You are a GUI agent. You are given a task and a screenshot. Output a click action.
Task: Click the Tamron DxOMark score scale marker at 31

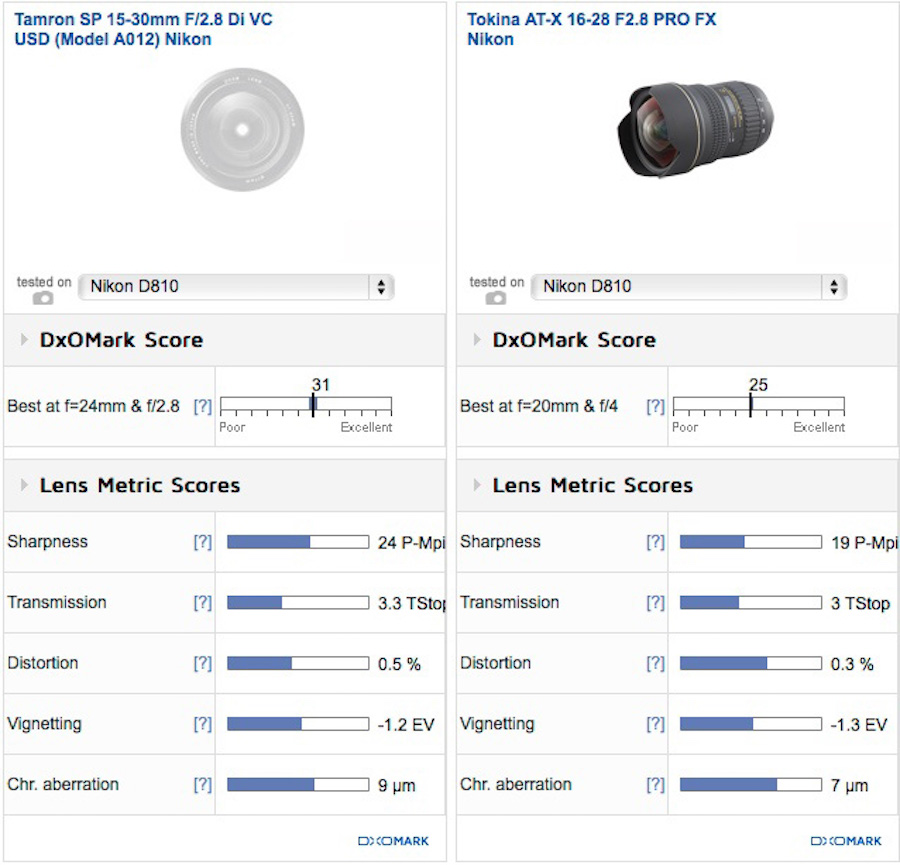(x=313, y=405)
